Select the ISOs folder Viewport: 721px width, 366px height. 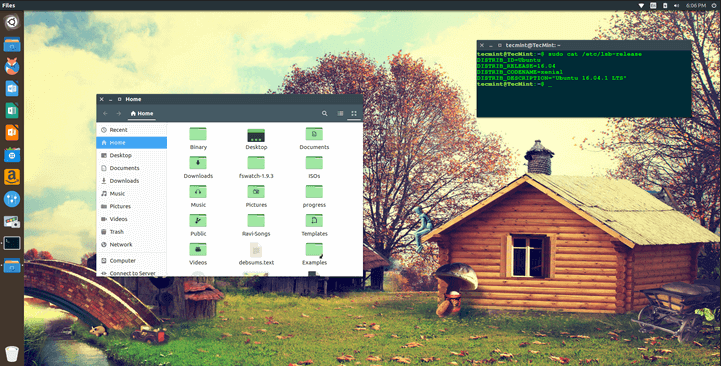(x=314, y=167)
